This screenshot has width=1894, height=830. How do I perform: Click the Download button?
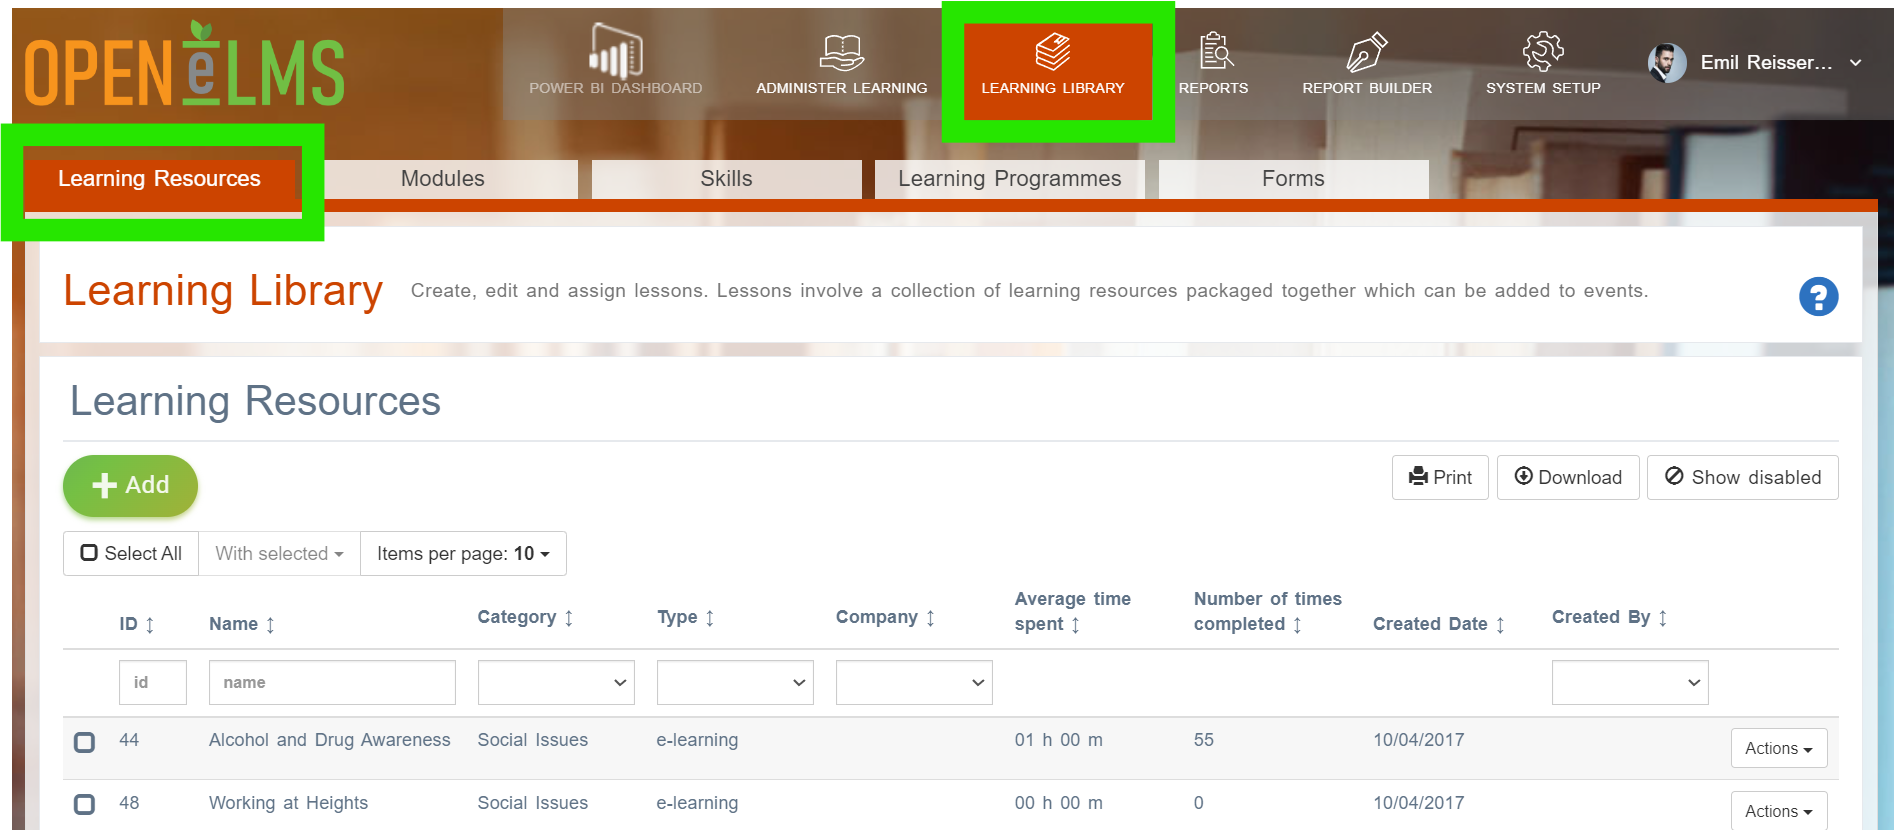point(1567,478)
